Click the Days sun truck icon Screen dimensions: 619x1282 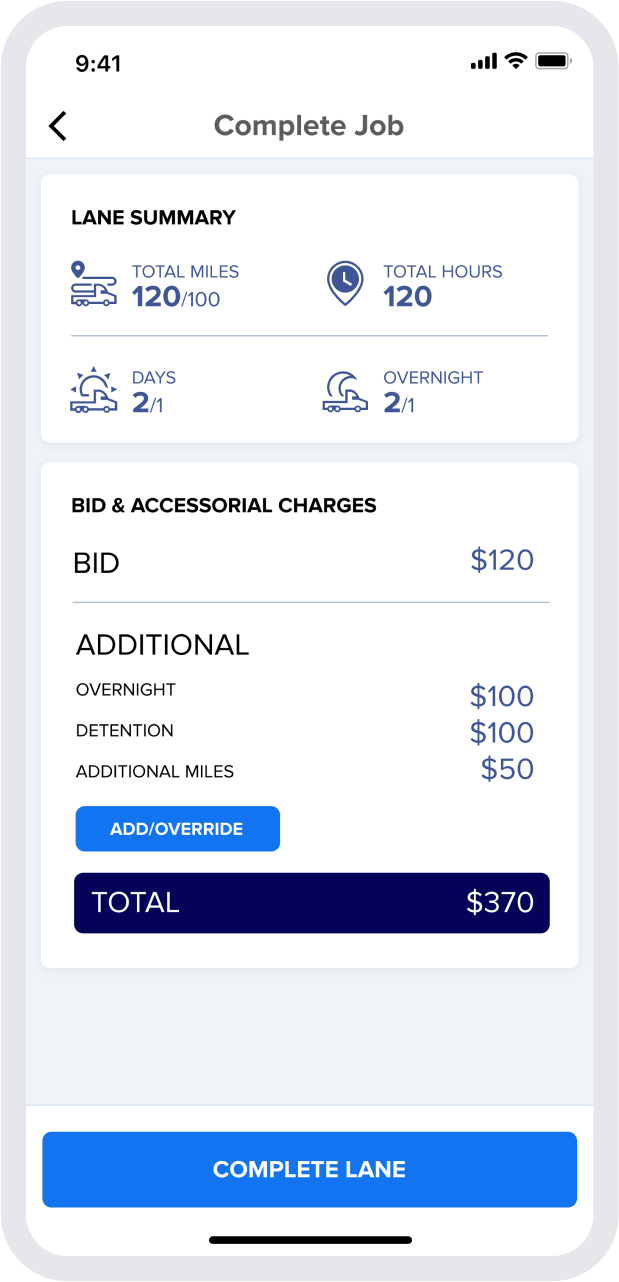pos(93,391)
